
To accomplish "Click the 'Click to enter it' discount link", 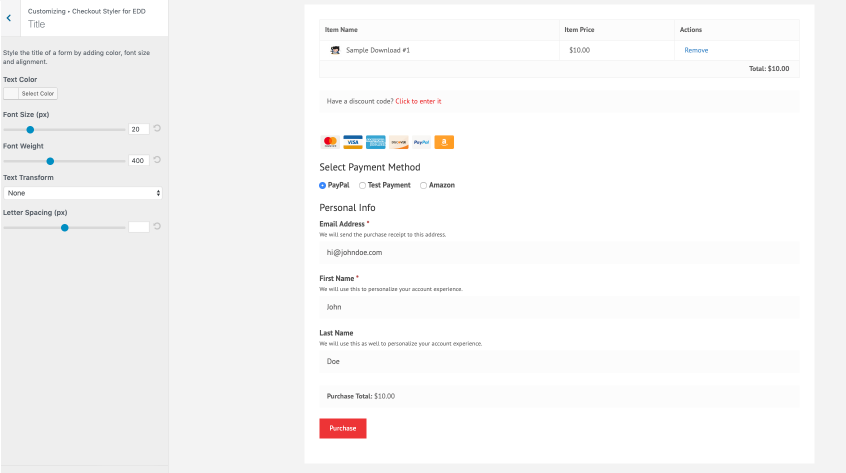I will click(418, 101).
